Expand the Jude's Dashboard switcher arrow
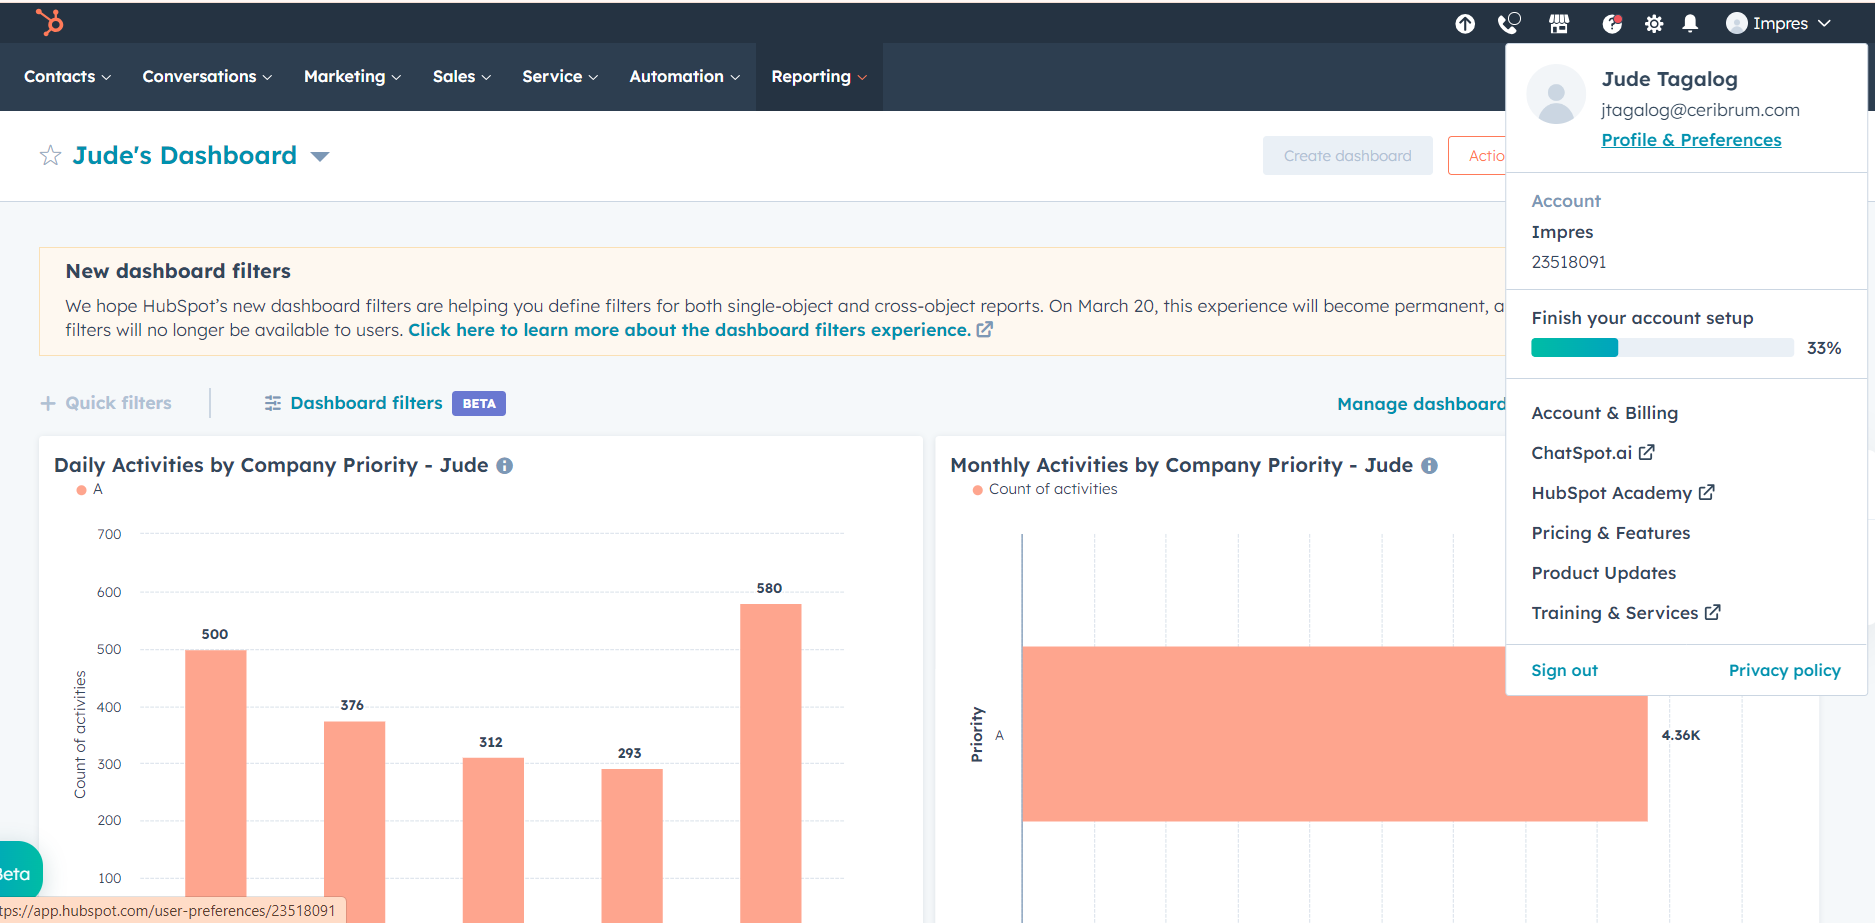Image resolution: width=1875 pixels, height=923 pixels. pyautogui.click(x=320, y=156)
